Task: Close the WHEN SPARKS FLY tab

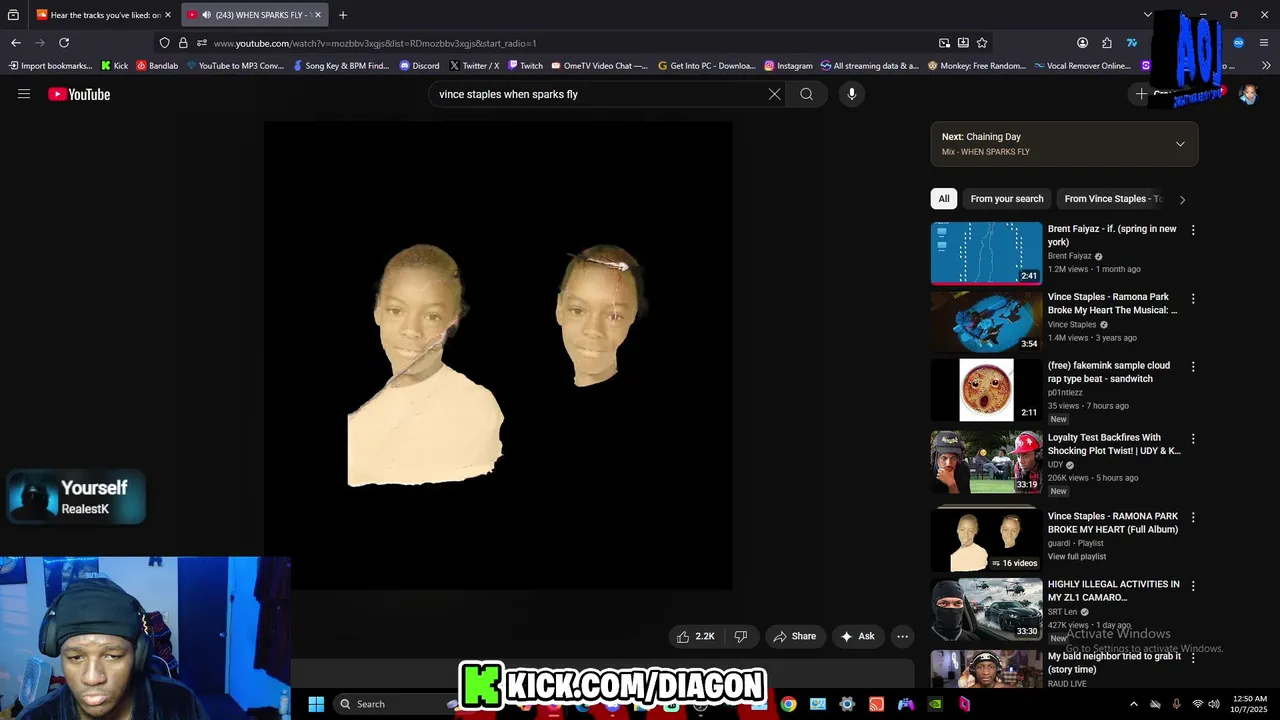Action: (x=318, y=15)
